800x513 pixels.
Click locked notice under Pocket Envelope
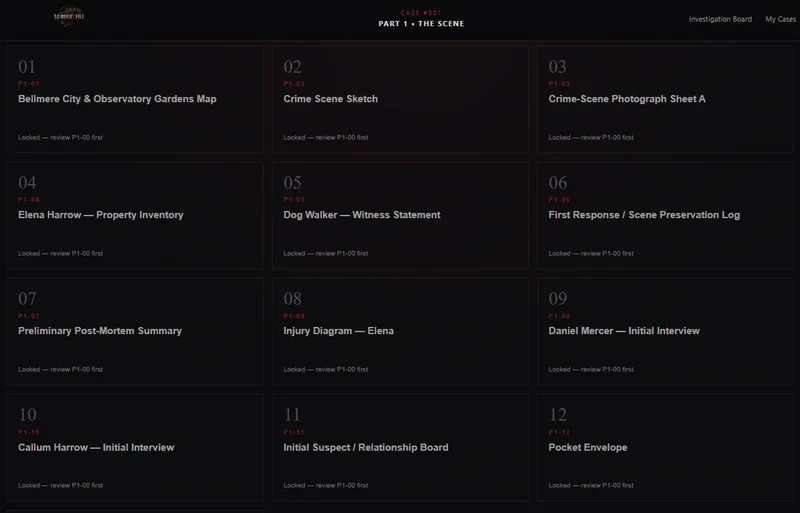click(591, 485)
